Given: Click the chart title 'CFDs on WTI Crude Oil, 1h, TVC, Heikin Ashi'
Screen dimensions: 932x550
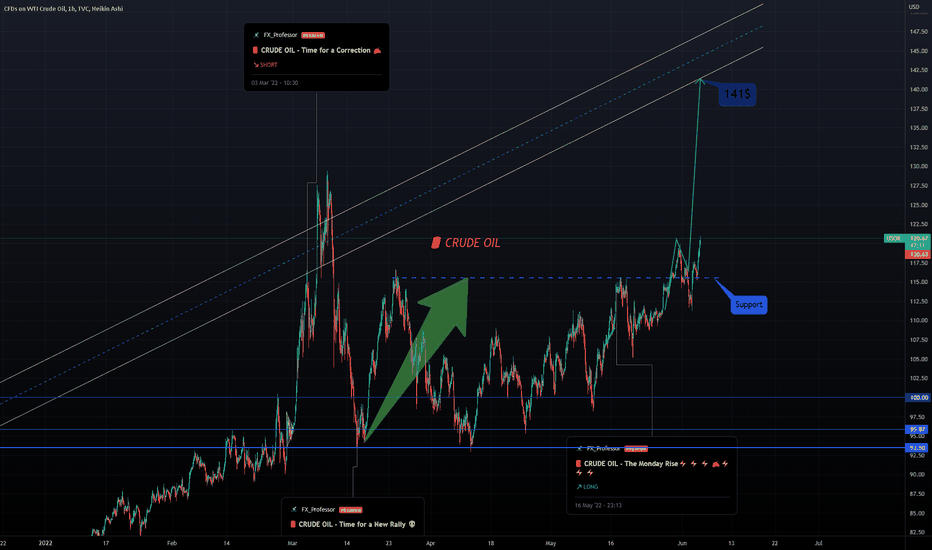Looking at the screenshot, I should click(x=64, y=9).
